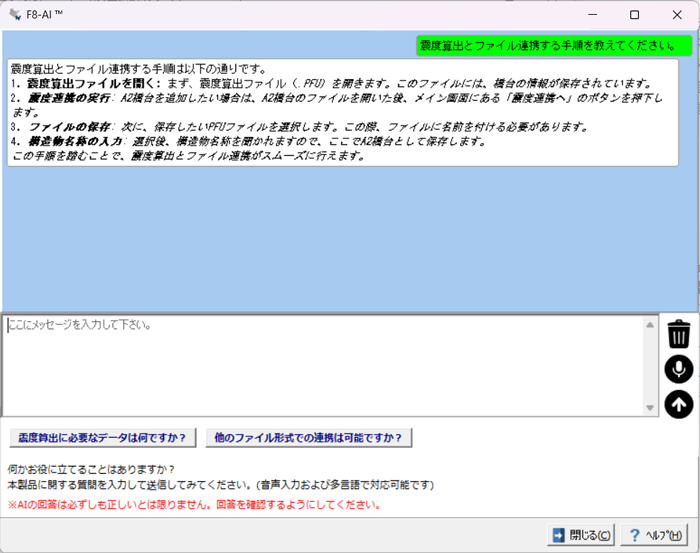Click the red AI disclaimer text
The width and height of the screenshot is (700, 553).
click(193, 505)
